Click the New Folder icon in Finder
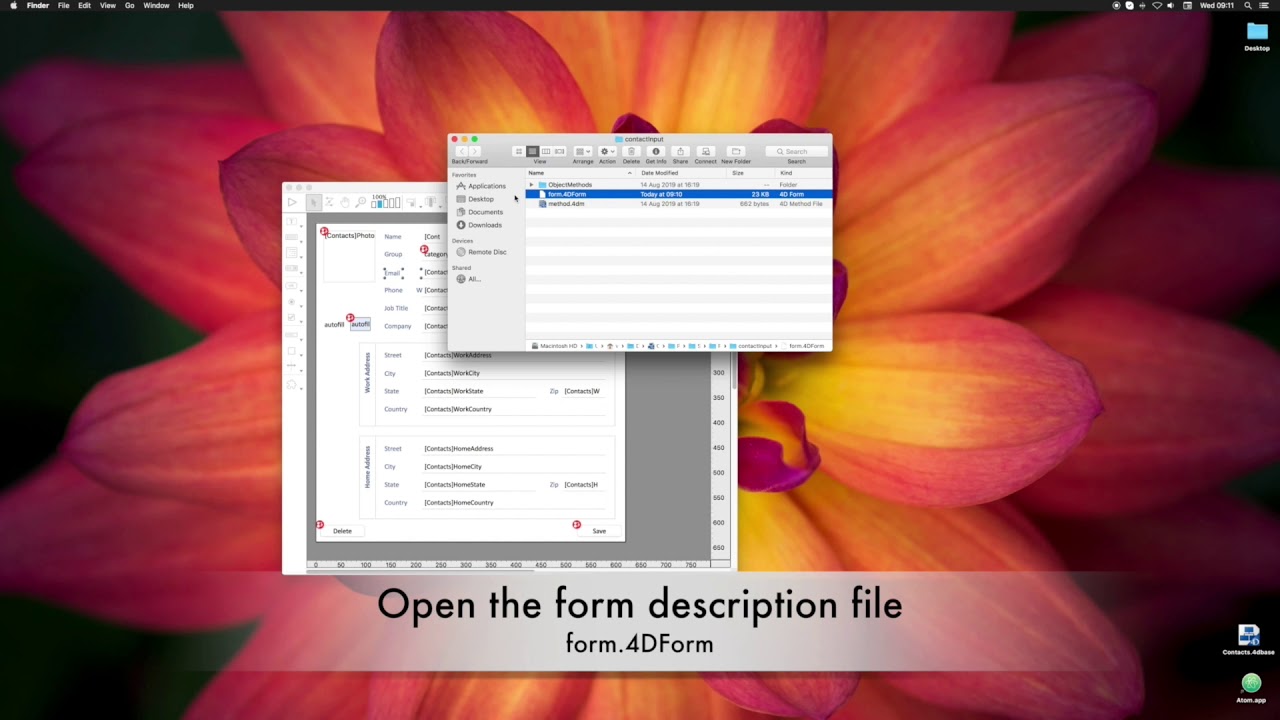This screenshot has height=720, width=1280. pos(736,151)
